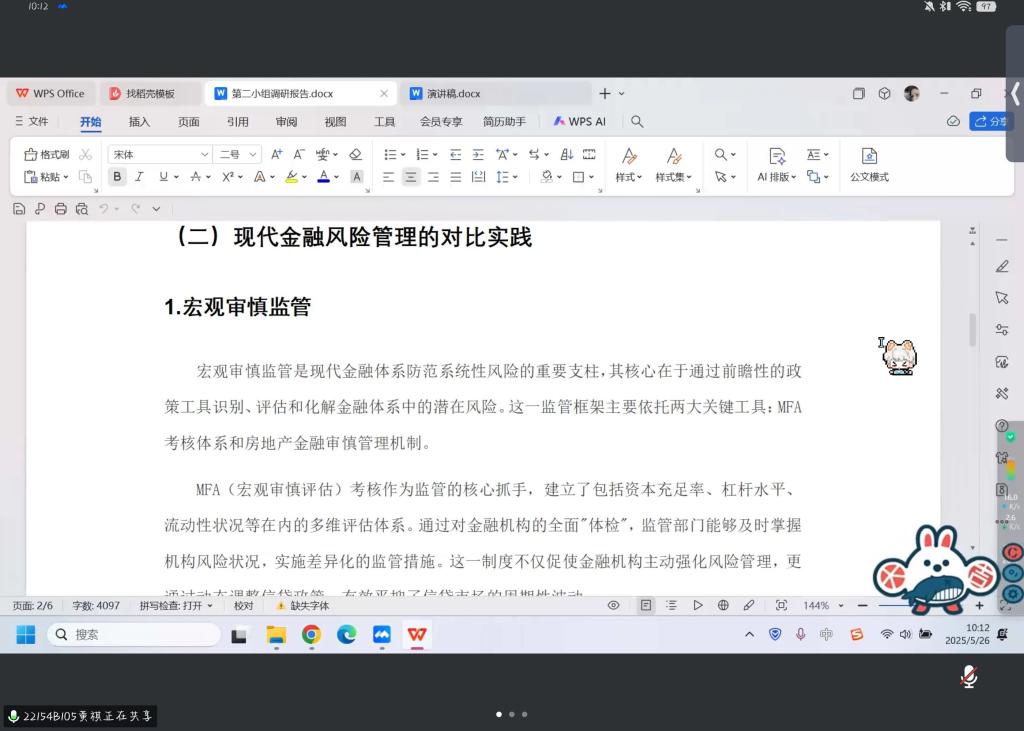Open the 公文模式 document mode
The height and width of the screenshot is (731, 1024).
(x=869, y=164)
